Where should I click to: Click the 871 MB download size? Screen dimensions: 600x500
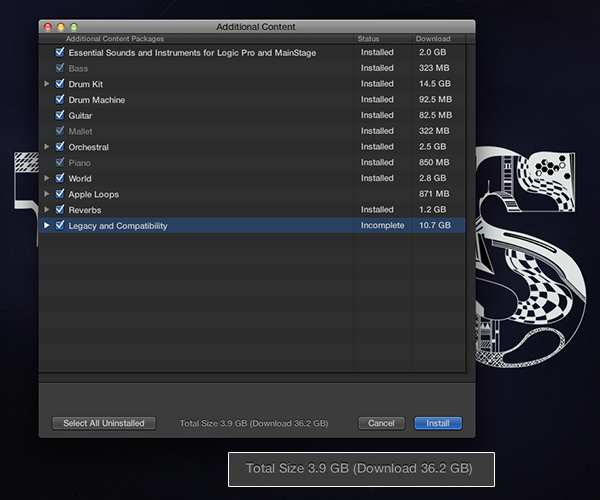click(434, 194)
